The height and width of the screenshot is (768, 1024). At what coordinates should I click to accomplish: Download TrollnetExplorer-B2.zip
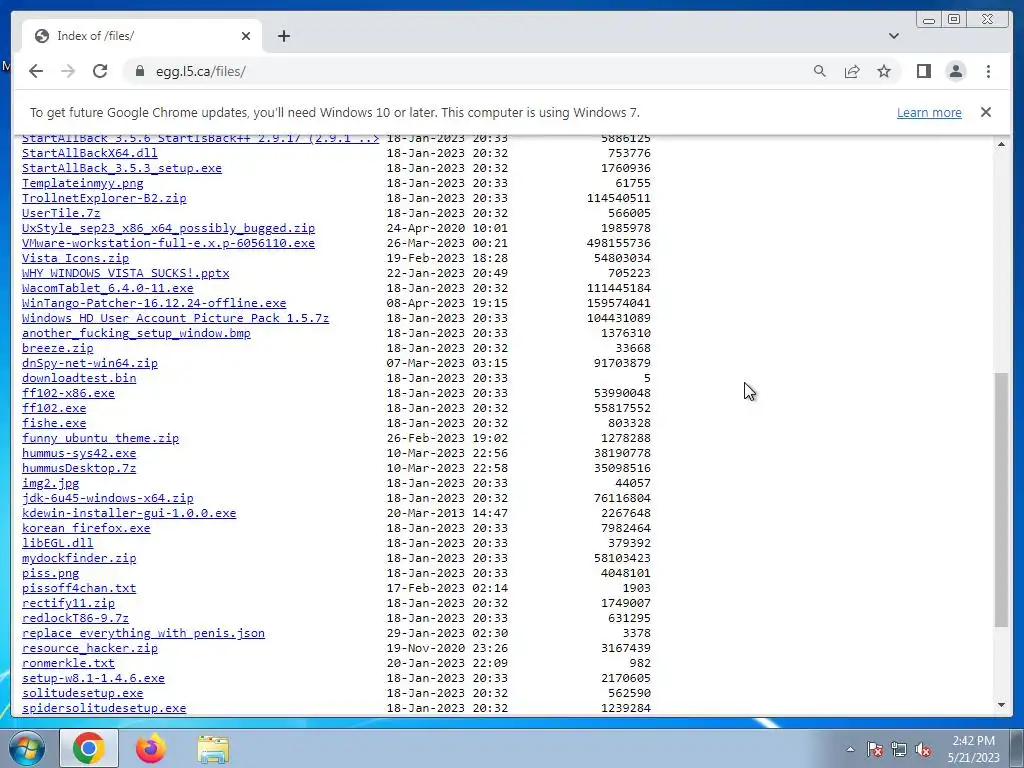coord(104,198)
